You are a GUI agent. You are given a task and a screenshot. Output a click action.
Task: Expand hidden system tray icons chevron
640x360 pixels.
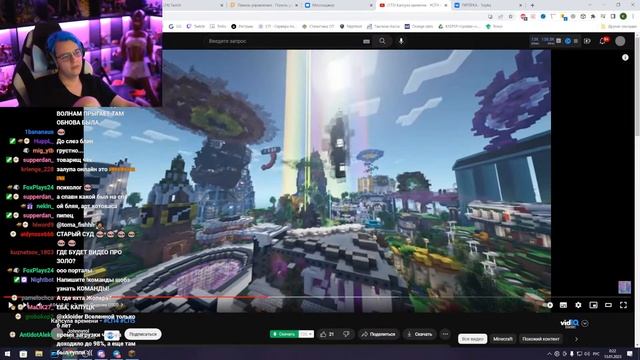click(549, 354)
